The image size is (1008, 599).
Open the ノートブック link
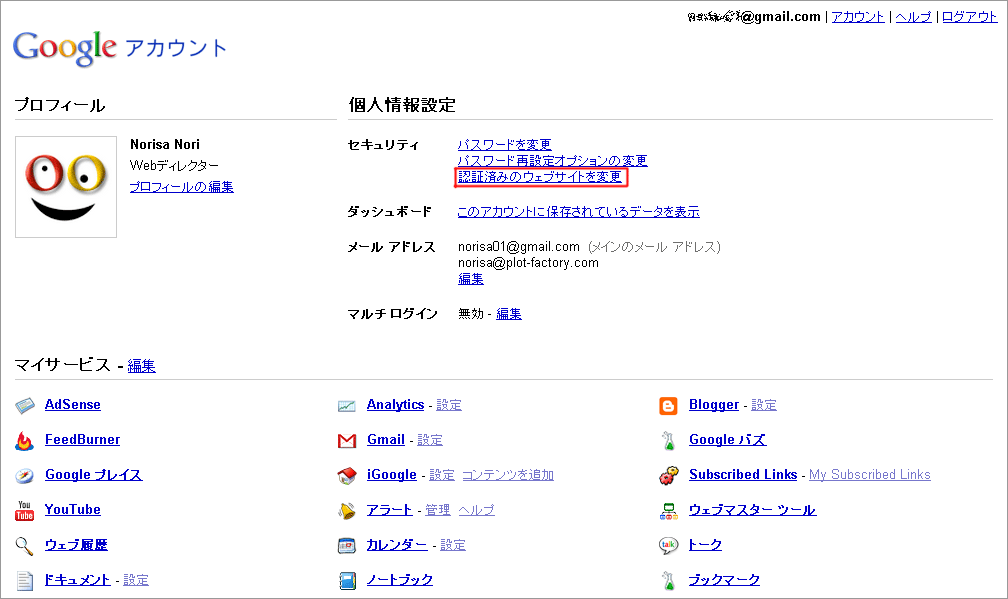coord(400,580)
